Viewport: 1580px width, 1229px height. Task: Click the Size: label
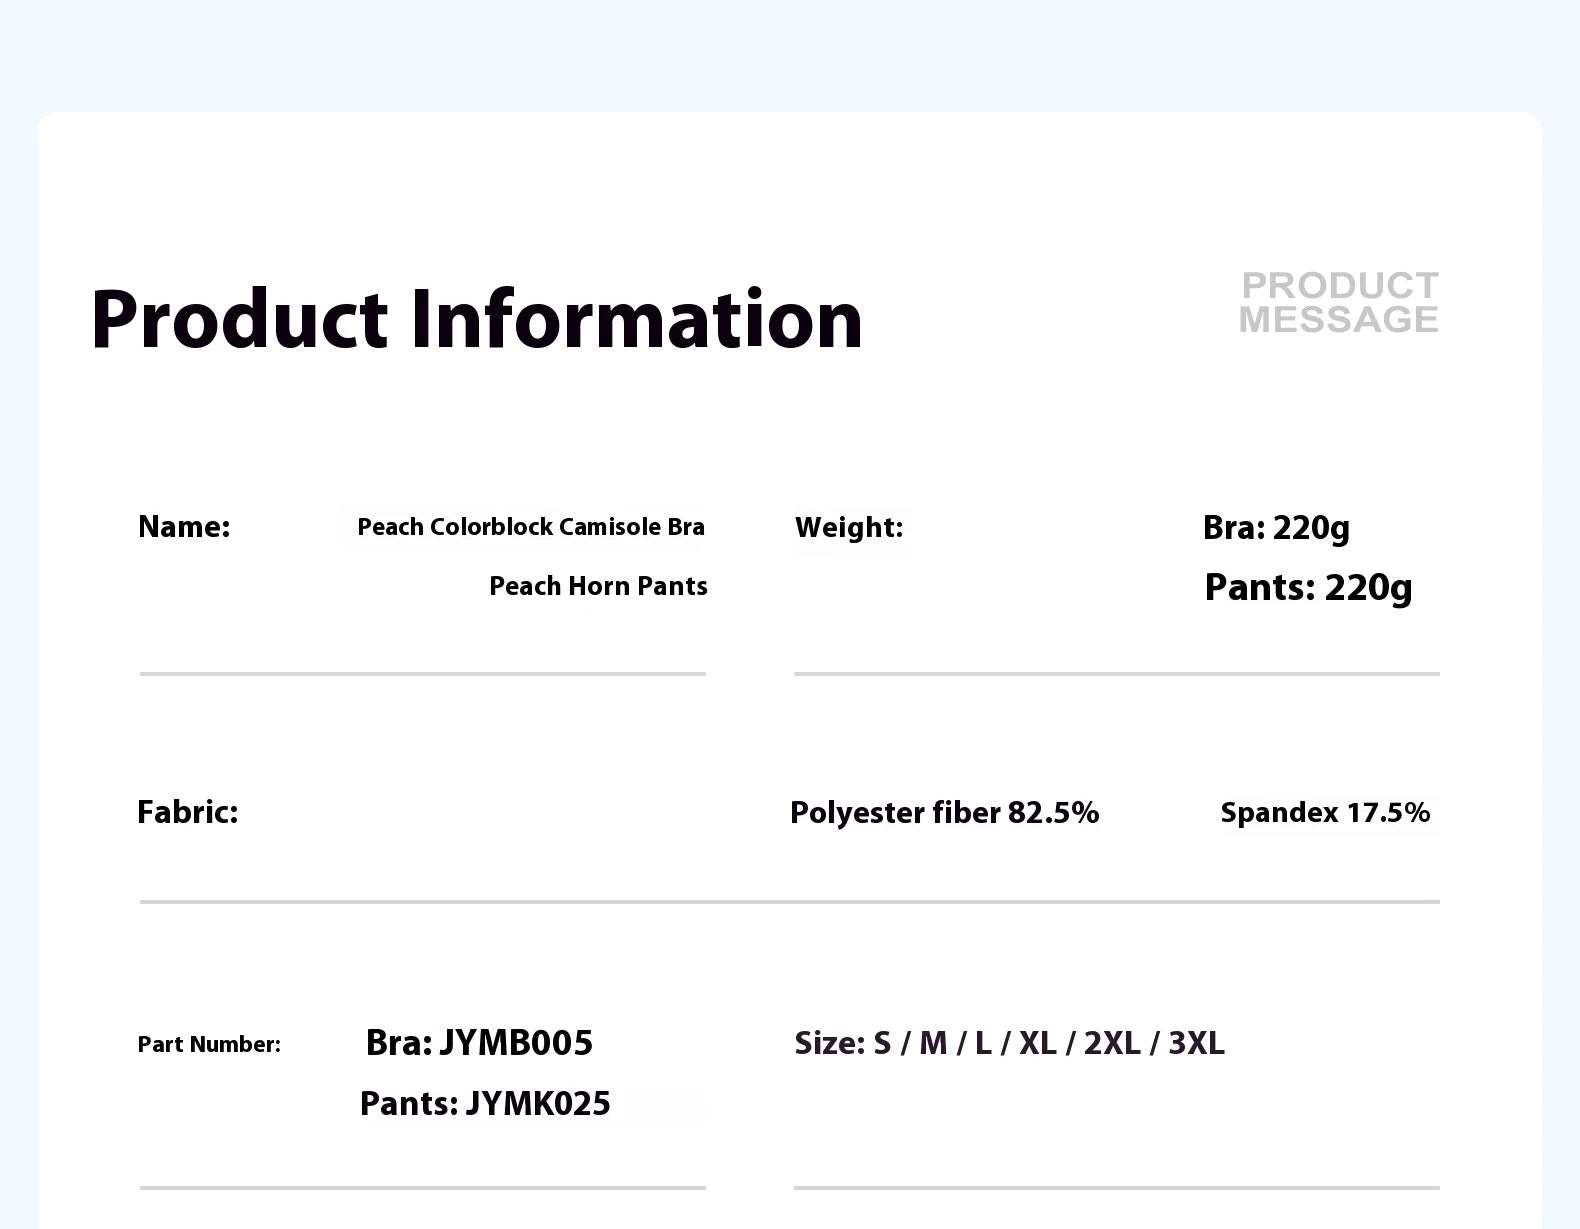(830, 1043)
